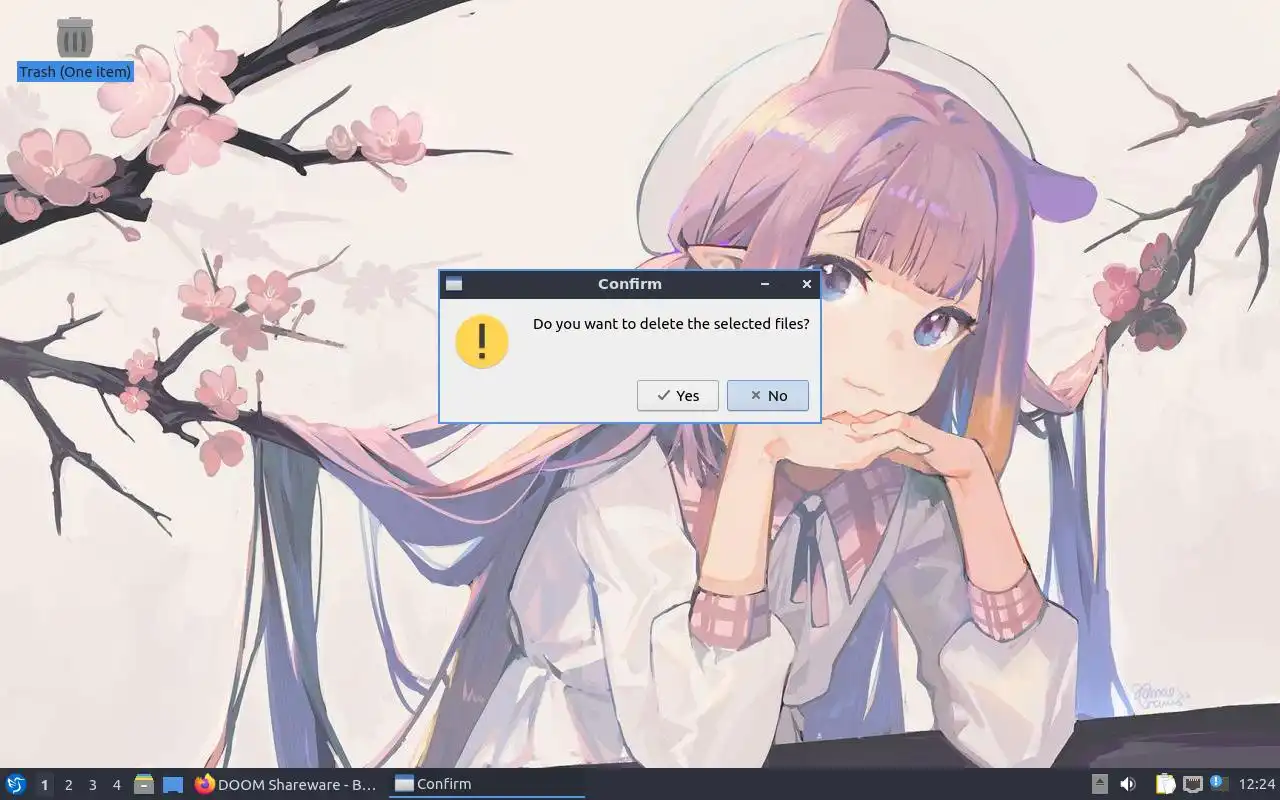Open the removable media eject tray icon
The height and width of the screenshot is (800, 1280).
point(1099,784)
